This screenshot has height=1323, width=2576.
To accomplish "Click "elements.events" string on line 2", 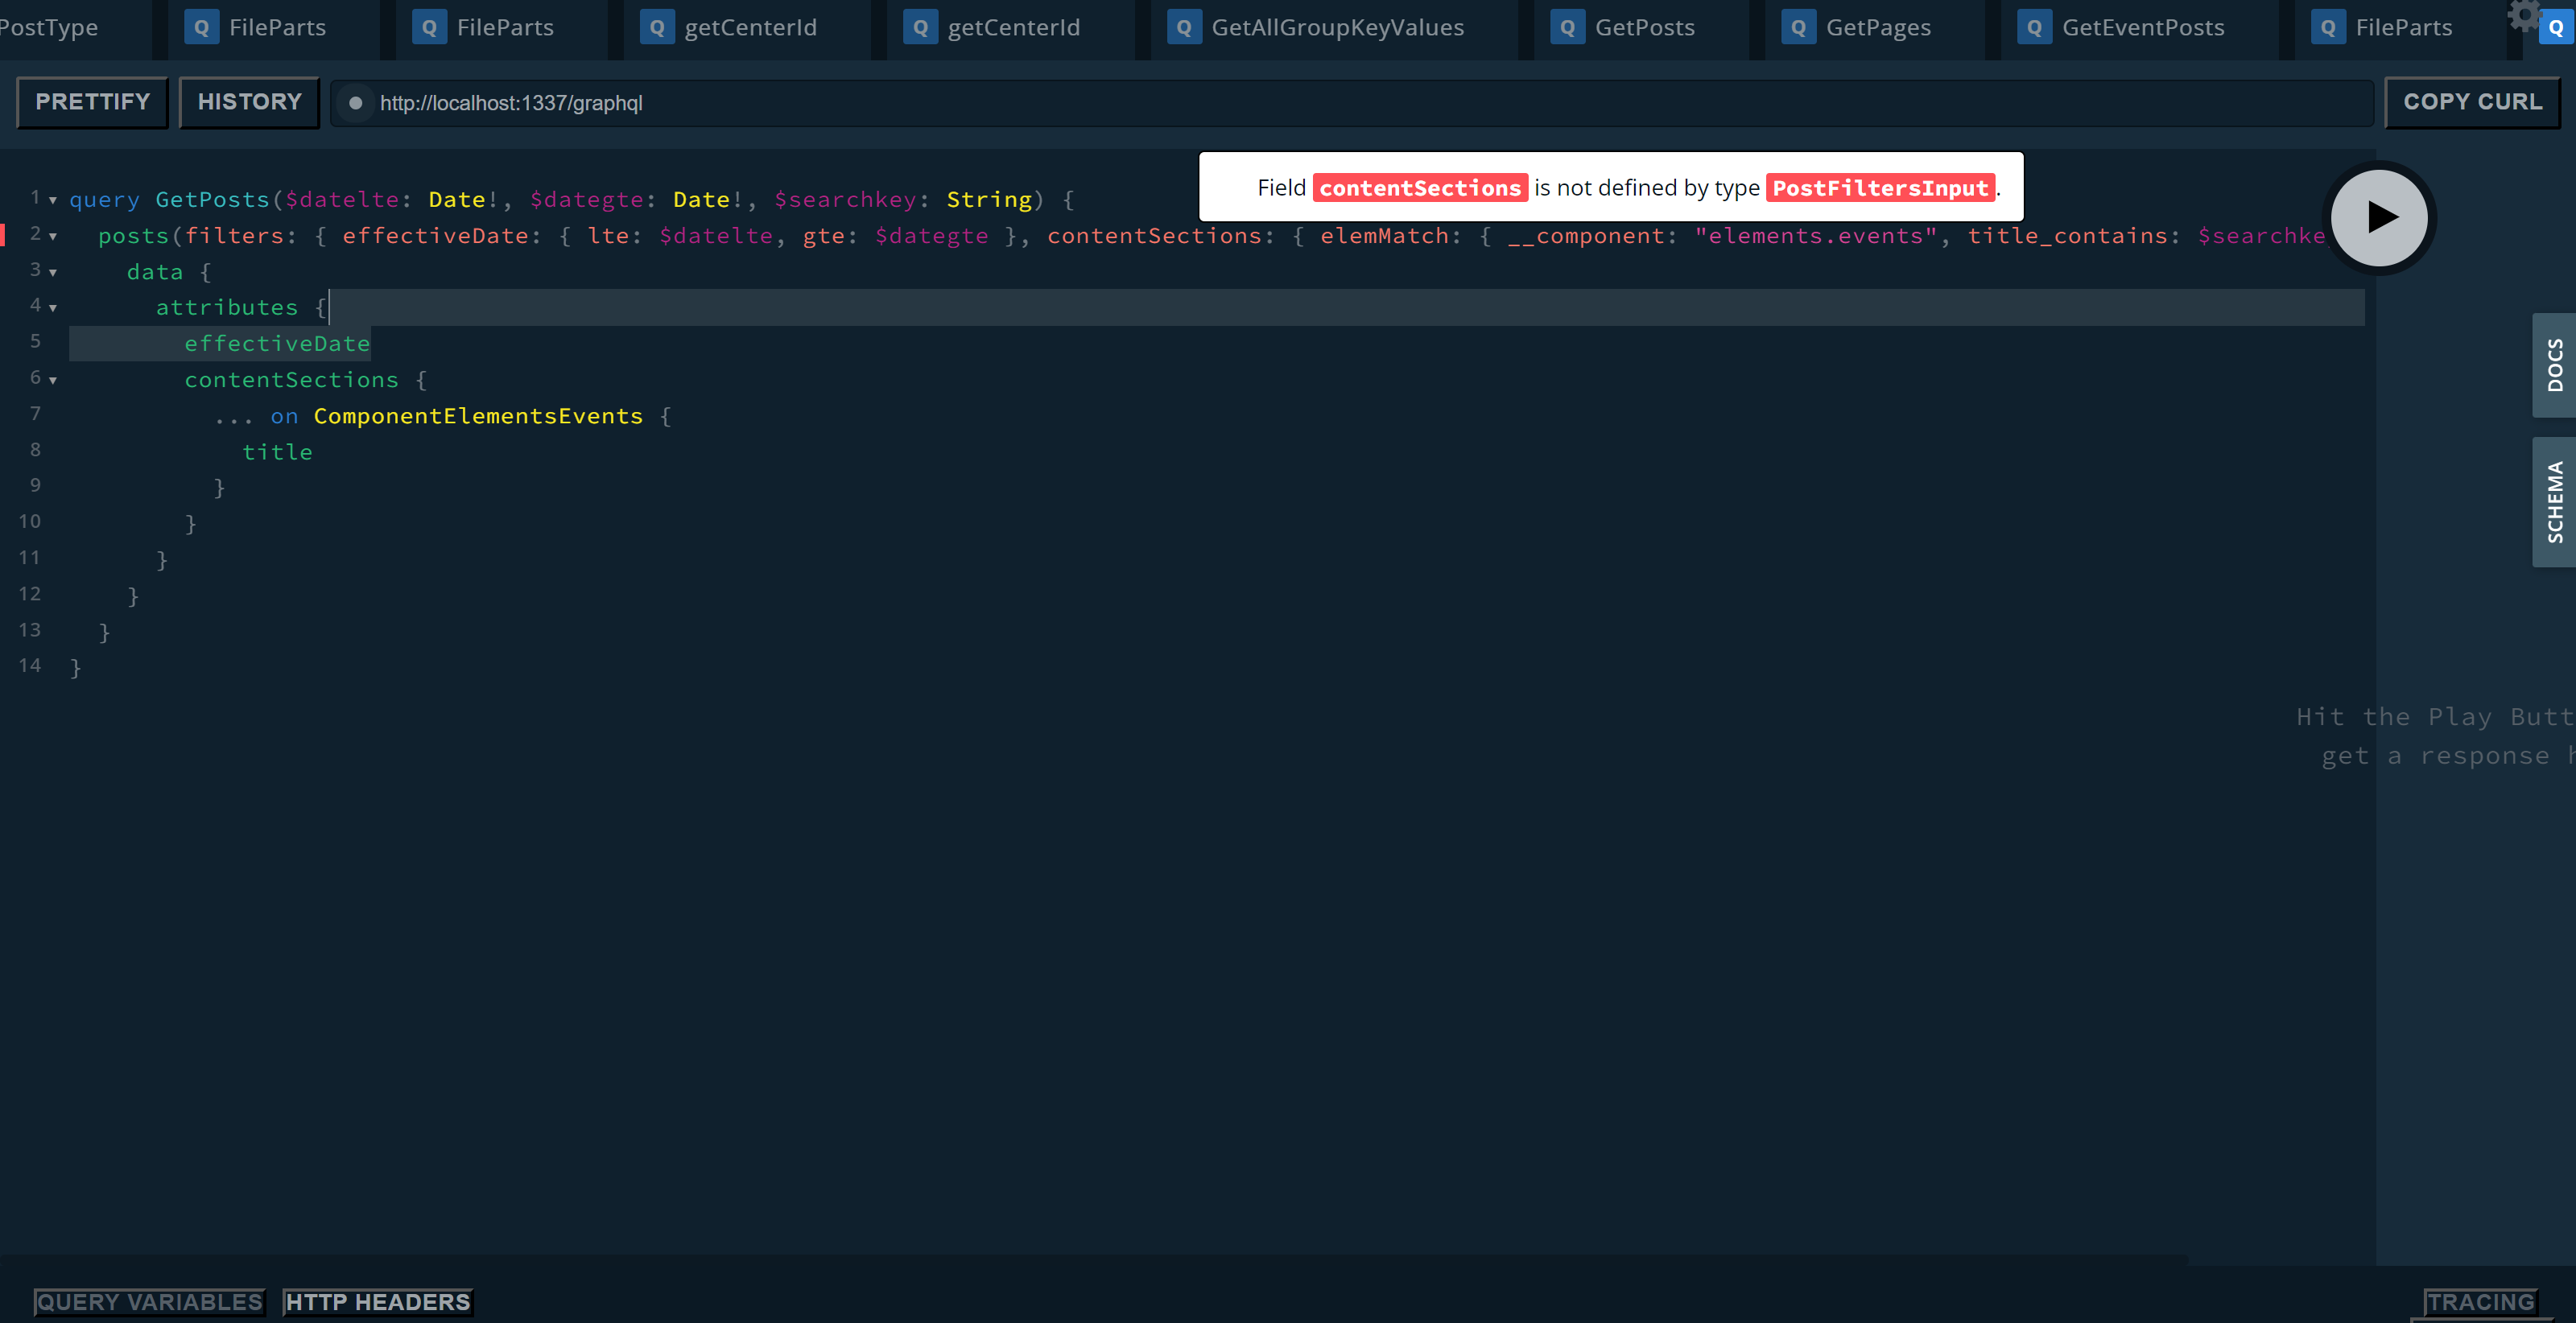I will pos(1816,236).
